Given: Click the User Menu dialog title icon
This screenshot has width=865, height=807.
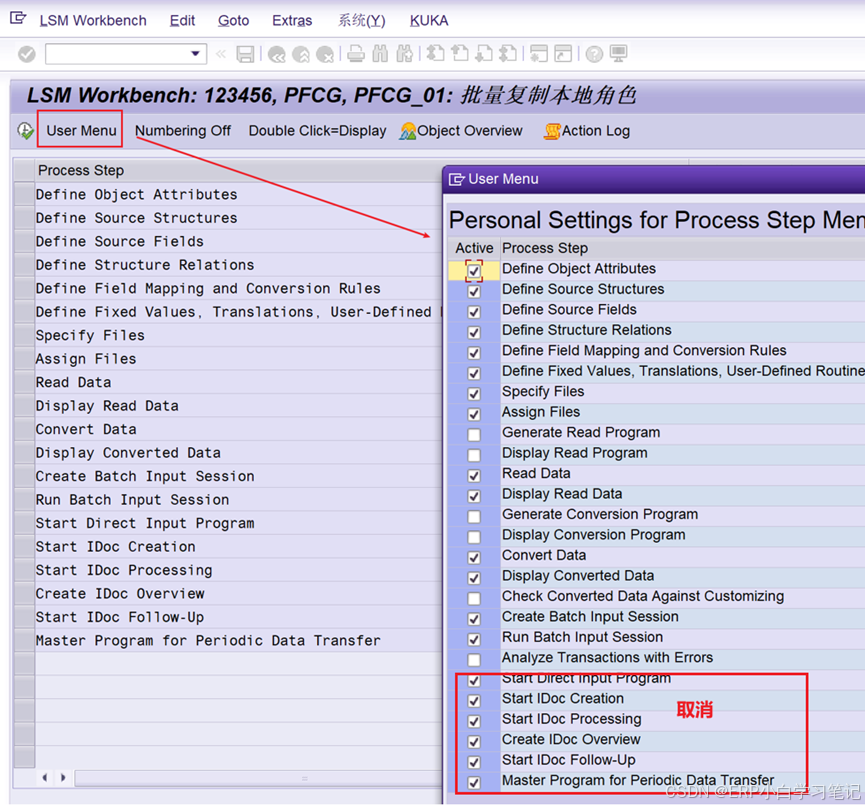Looking at the screenshot, I should click(x=457, y=179).
